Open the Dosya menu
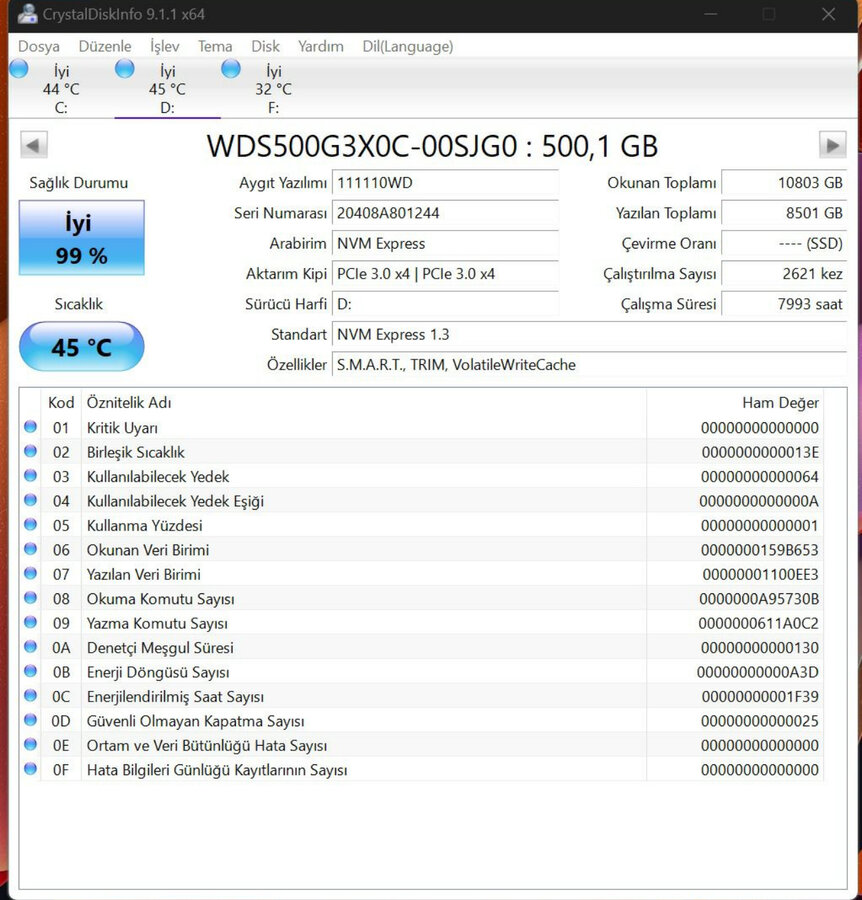 pyautogui.click(x=38, y=46)
